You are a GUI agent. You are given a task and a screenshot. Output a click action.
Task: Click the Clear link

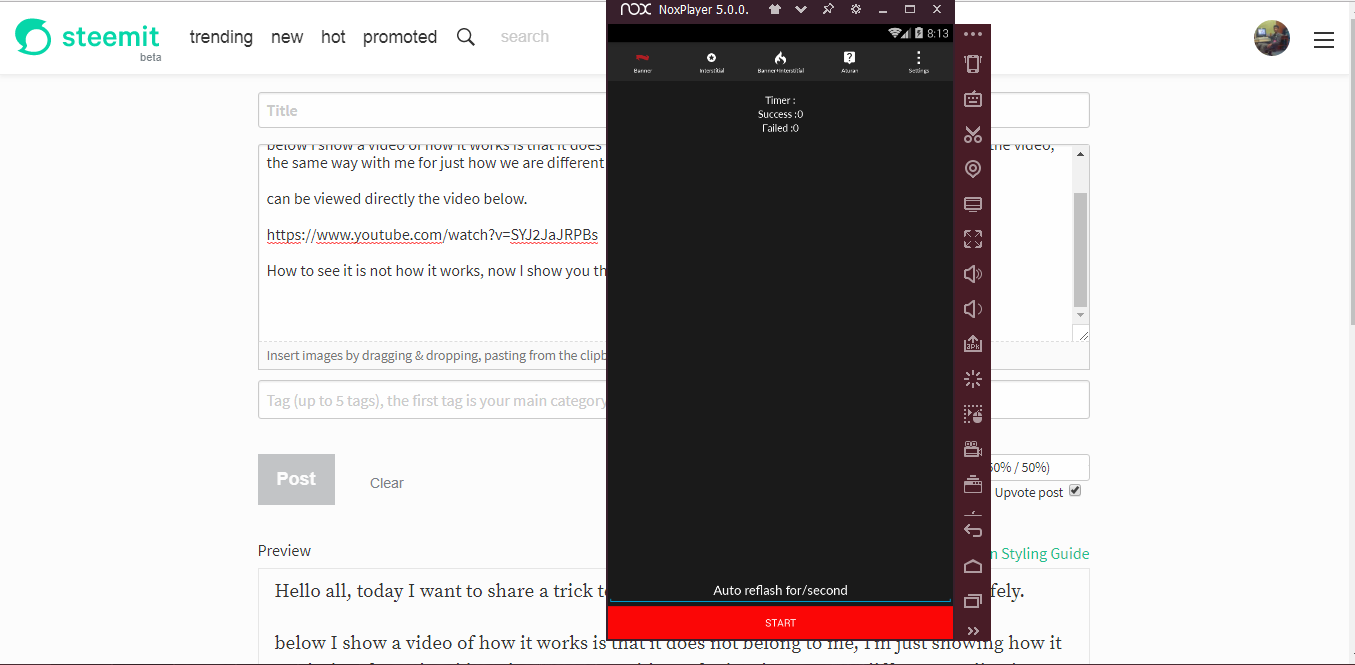click(387, 483)
